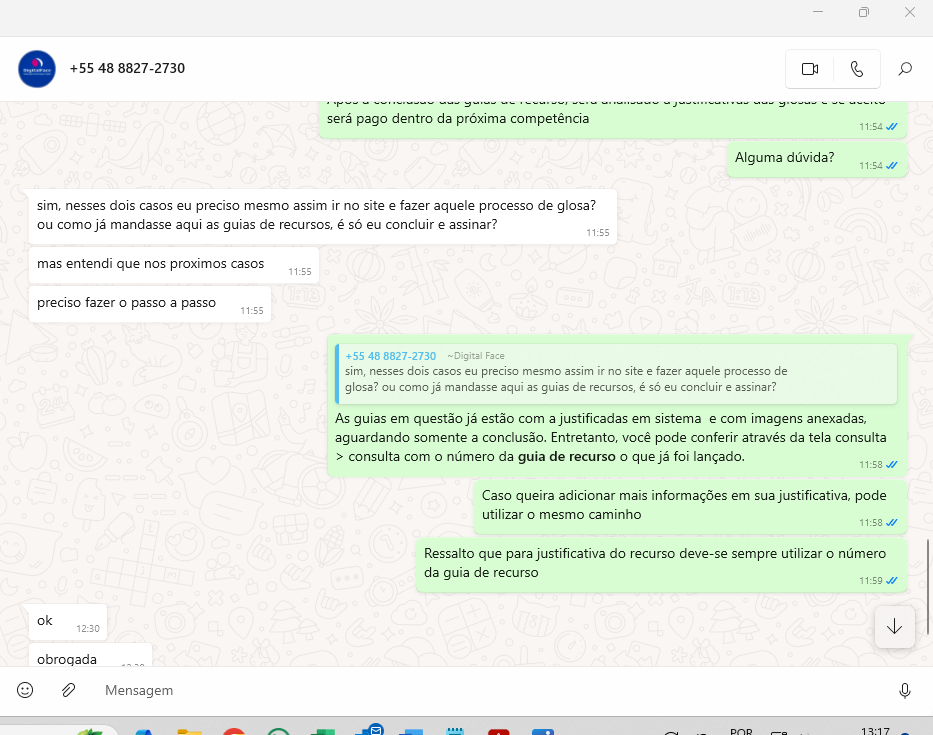Select the 'Alguma dúvida?' message
933x735 pixels.
click(816, 159)
